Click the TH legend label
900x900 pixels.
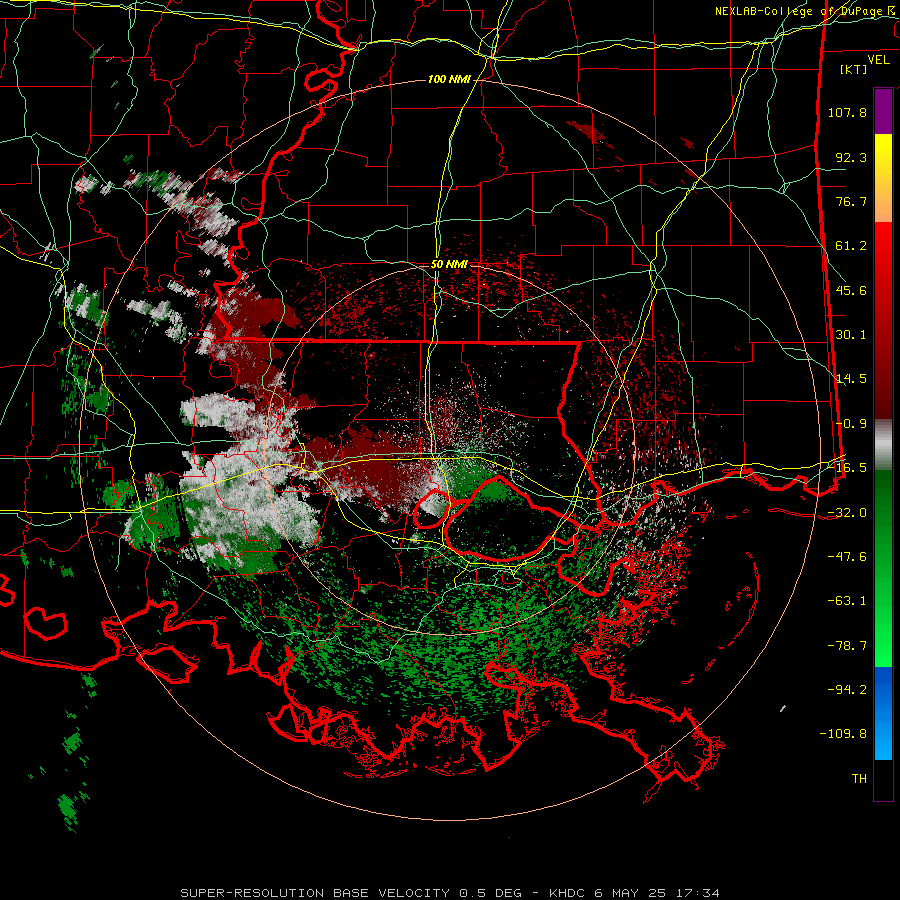point(859,779)
